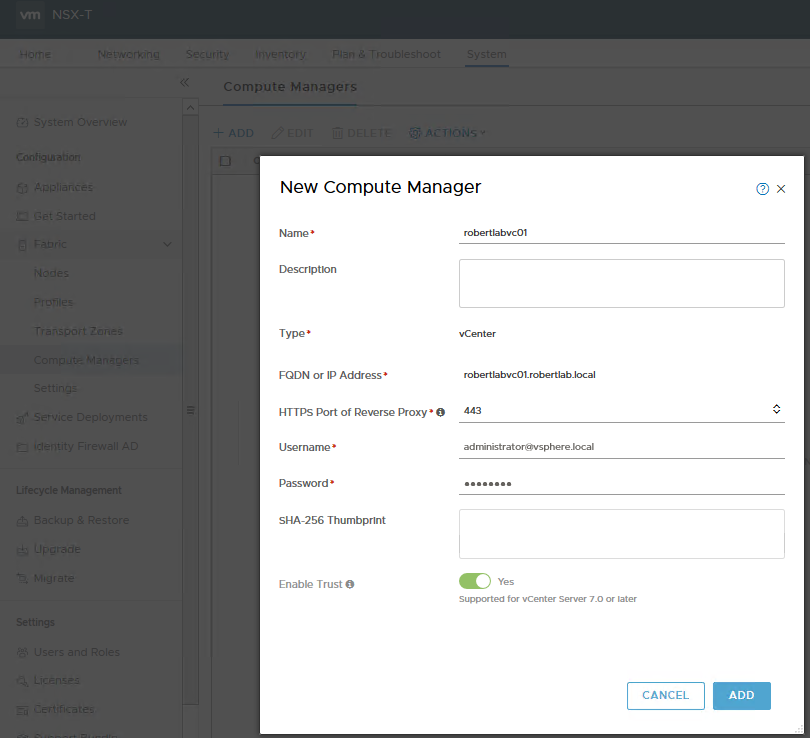The height and width of the screenshot is (738, 810).
Task: Open the dialog help question mark icon
Action: [763, 188]
